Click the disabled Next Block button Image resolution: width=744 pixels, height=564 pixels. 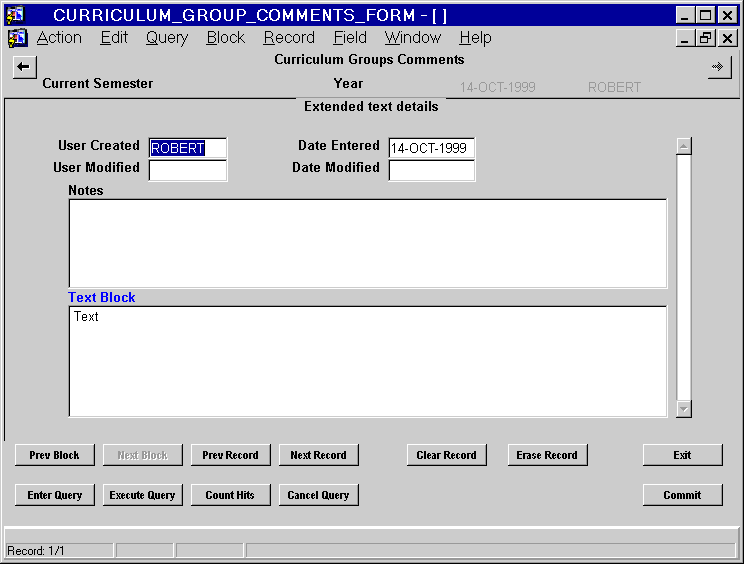pyautogui.click(x=142, y=455)
